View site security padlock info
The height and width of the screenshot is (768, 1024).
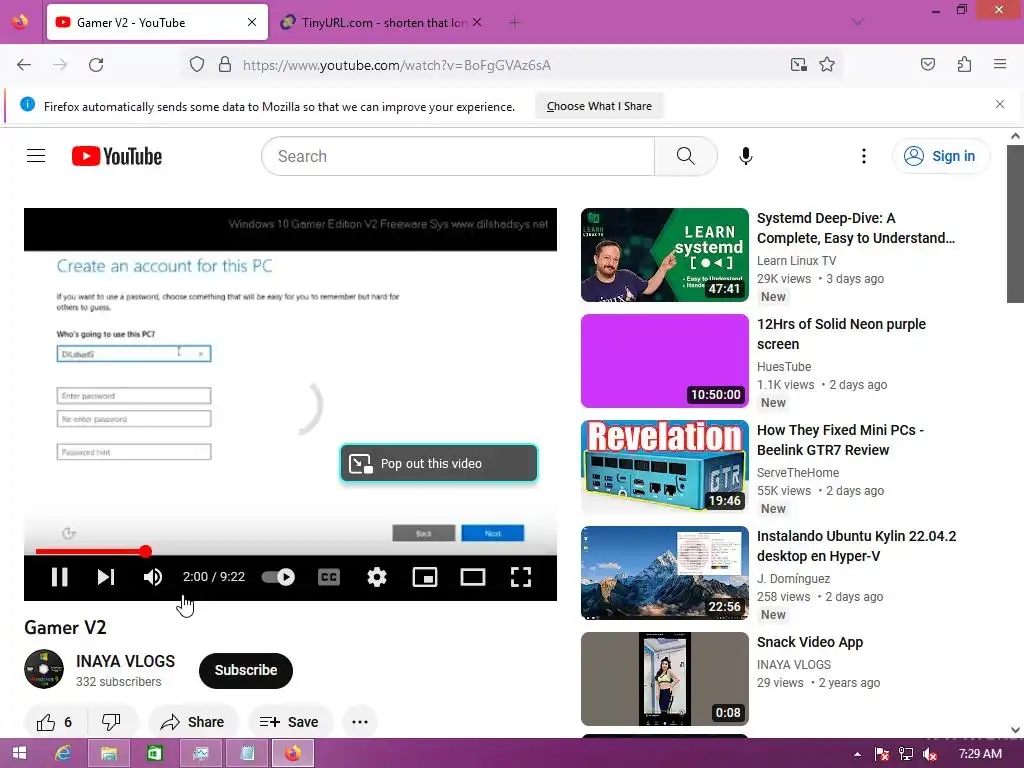225,65
